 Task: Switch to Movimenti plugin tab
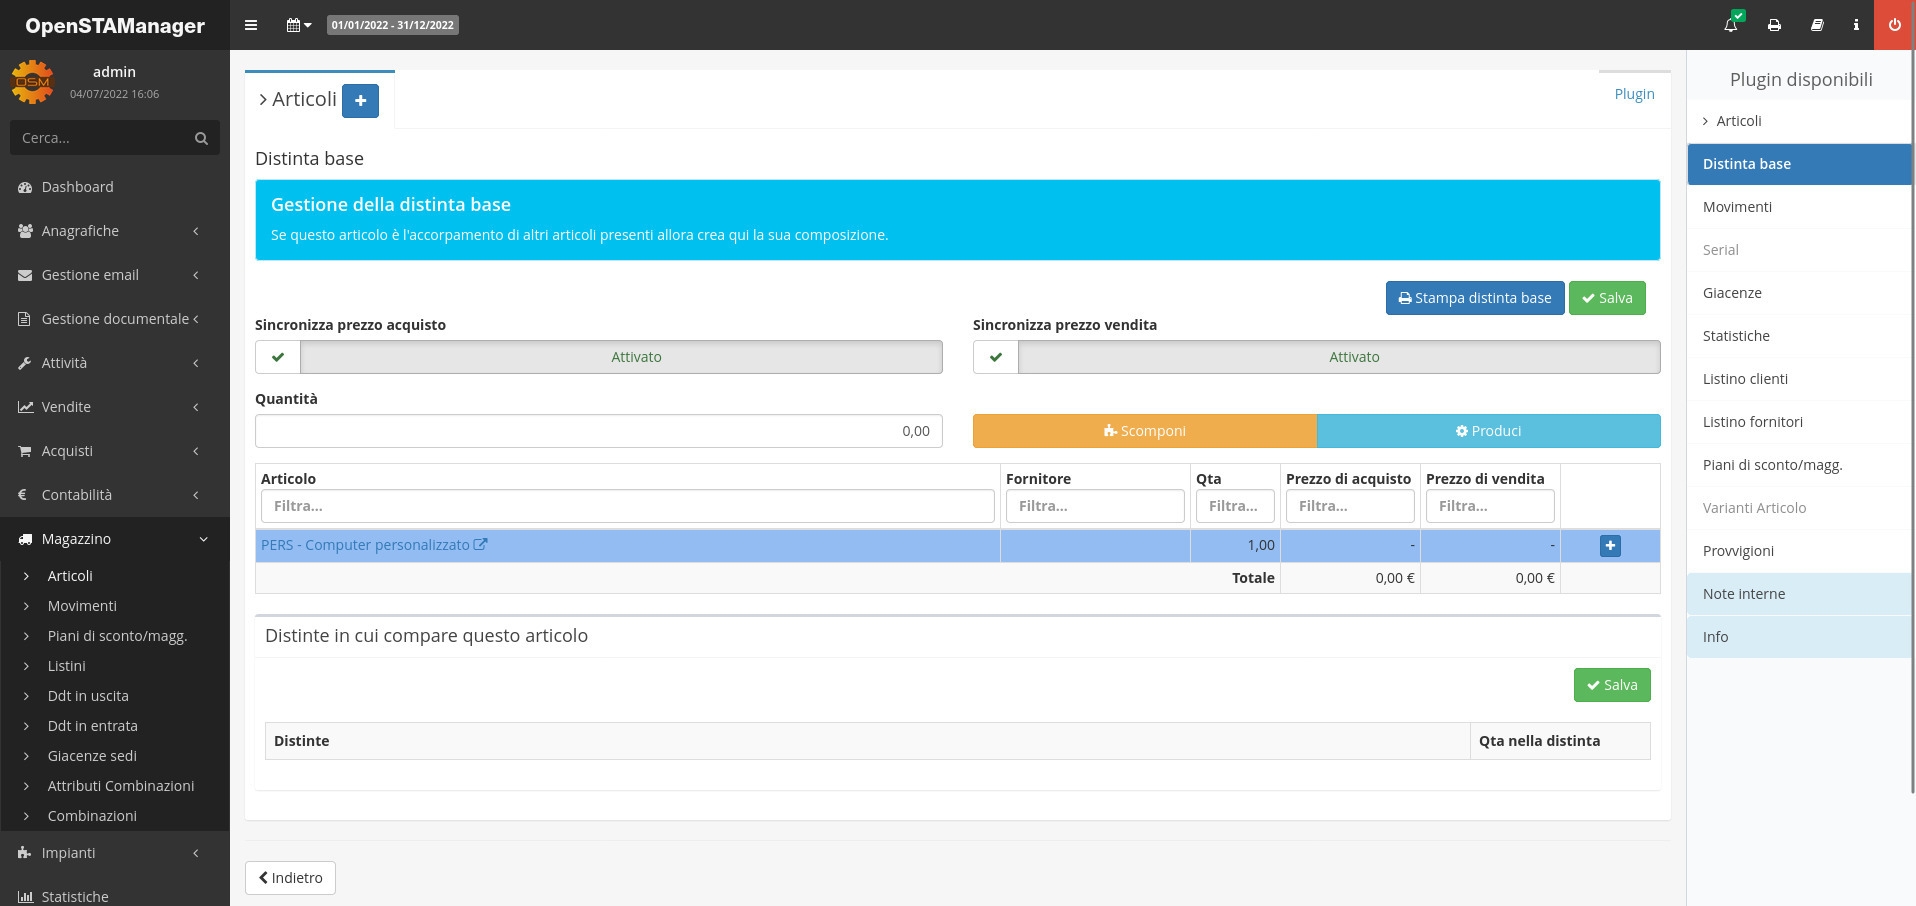tap(1737, 207)
